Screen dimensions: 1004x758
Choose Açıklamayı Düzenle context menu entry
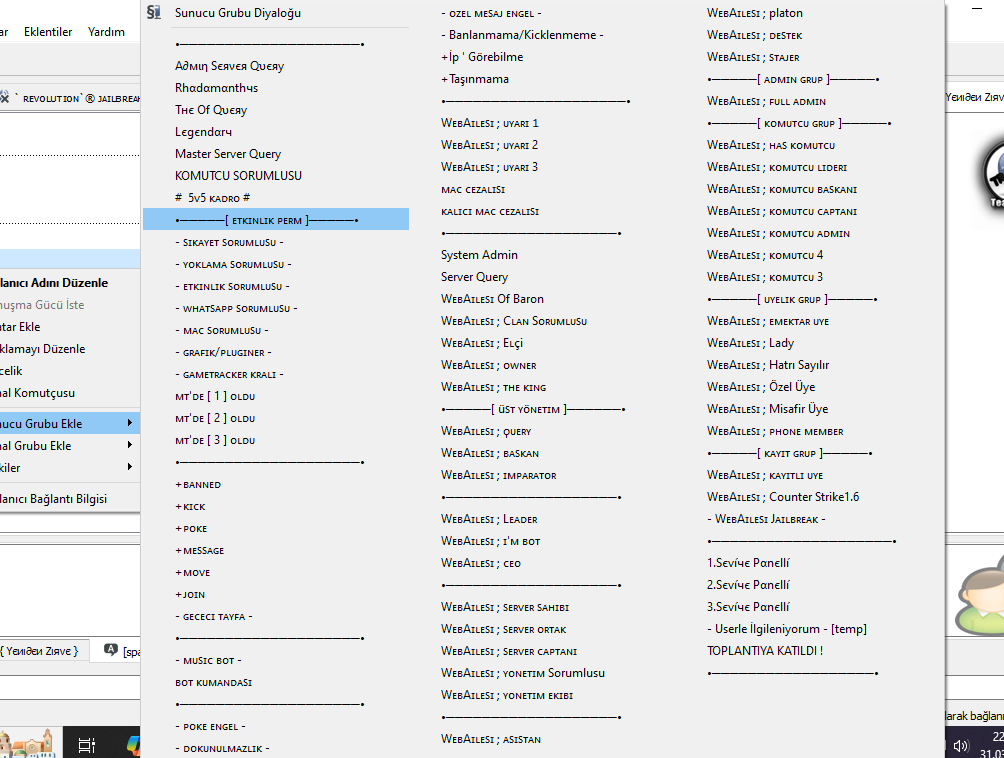point(43,349)
